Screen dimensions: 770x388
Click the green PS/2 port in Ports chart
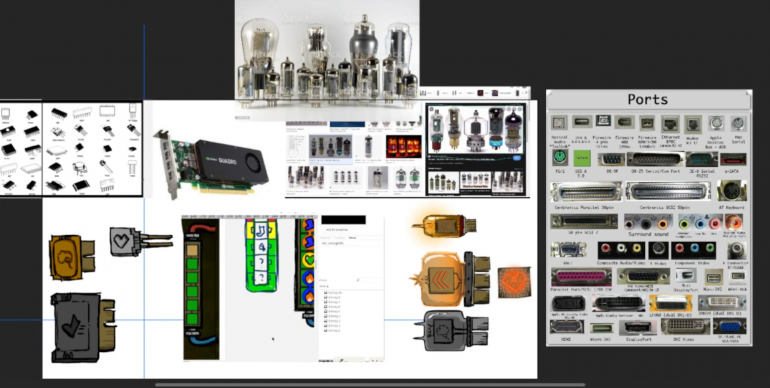pos(559,158)
